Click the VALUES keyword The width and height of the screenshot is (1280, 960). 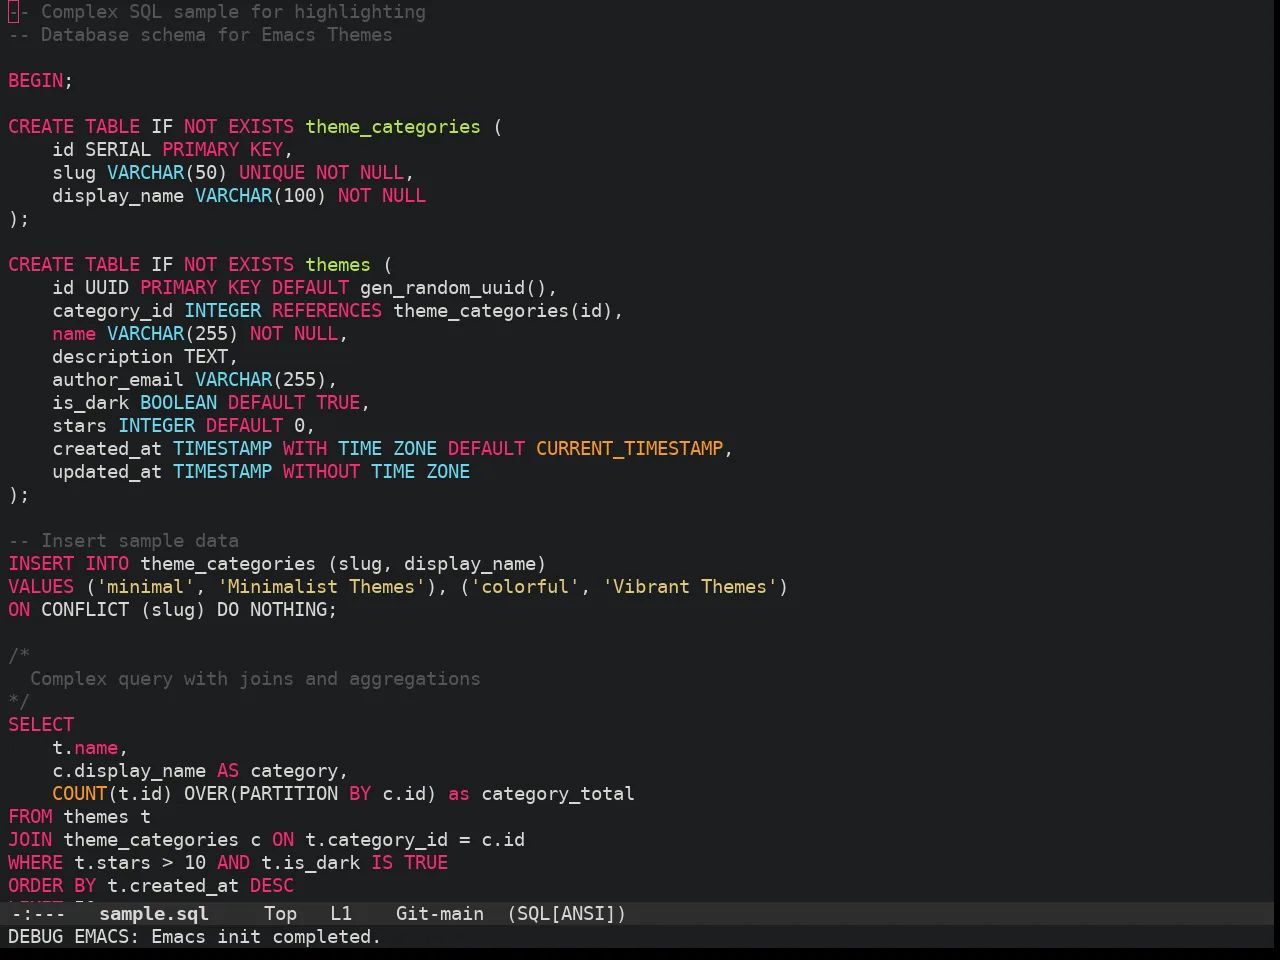point(41,587)
